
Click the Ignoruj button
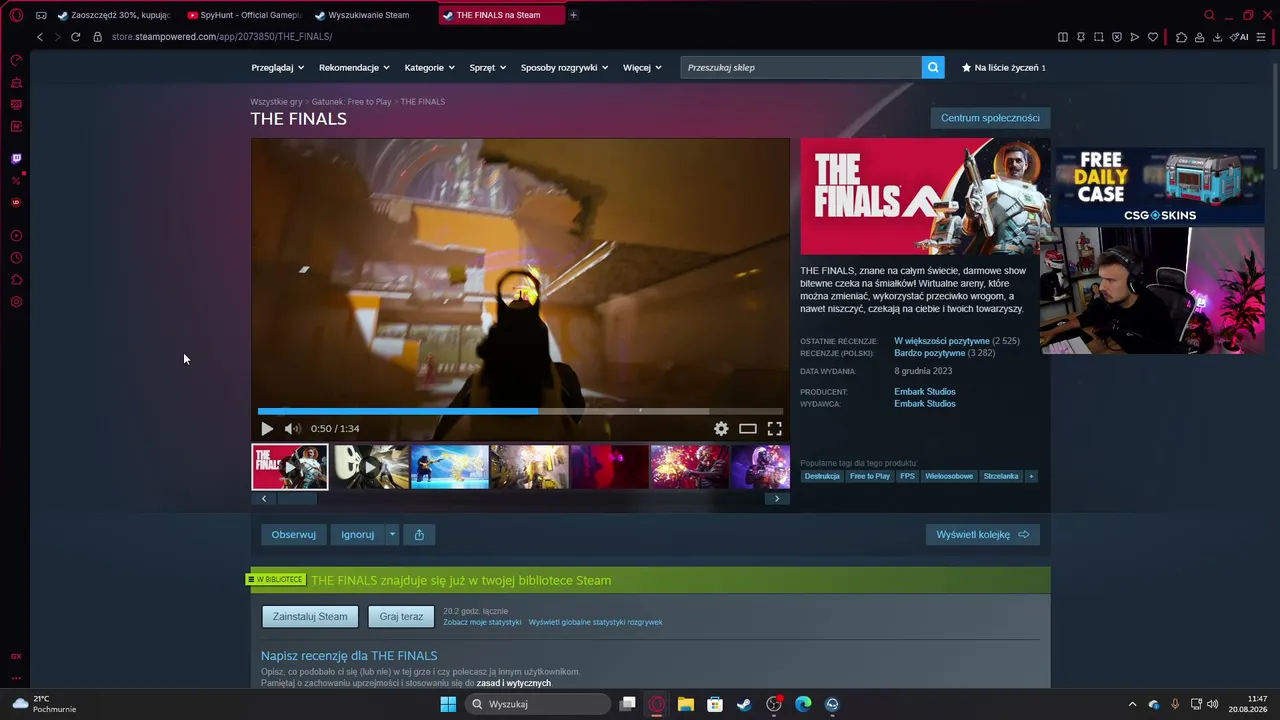point(357,535)
